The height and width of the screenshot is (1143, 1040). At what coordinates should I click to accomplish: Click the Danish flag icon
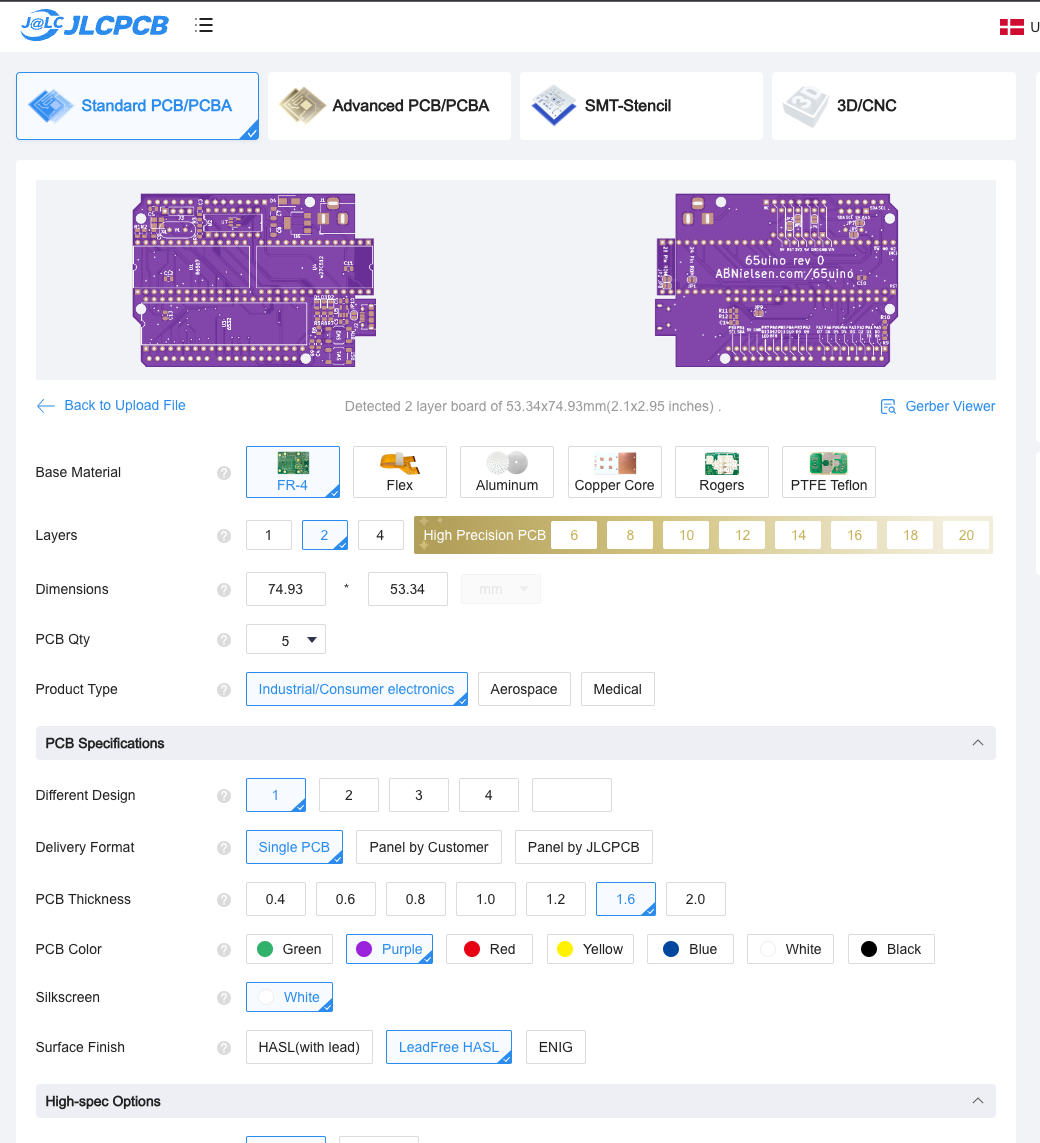[x=1012, y=27]
